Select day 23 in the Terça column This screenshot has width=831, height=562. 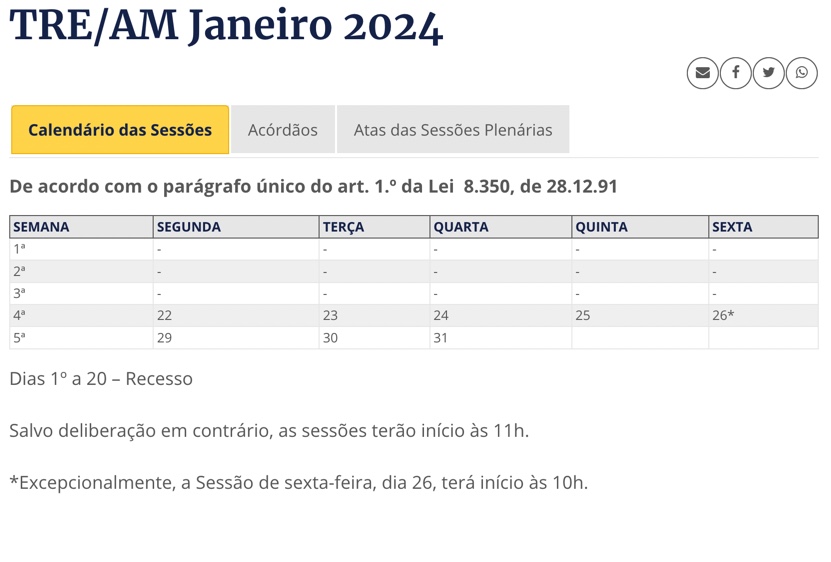pyautogui.click(x=331, y=315)
